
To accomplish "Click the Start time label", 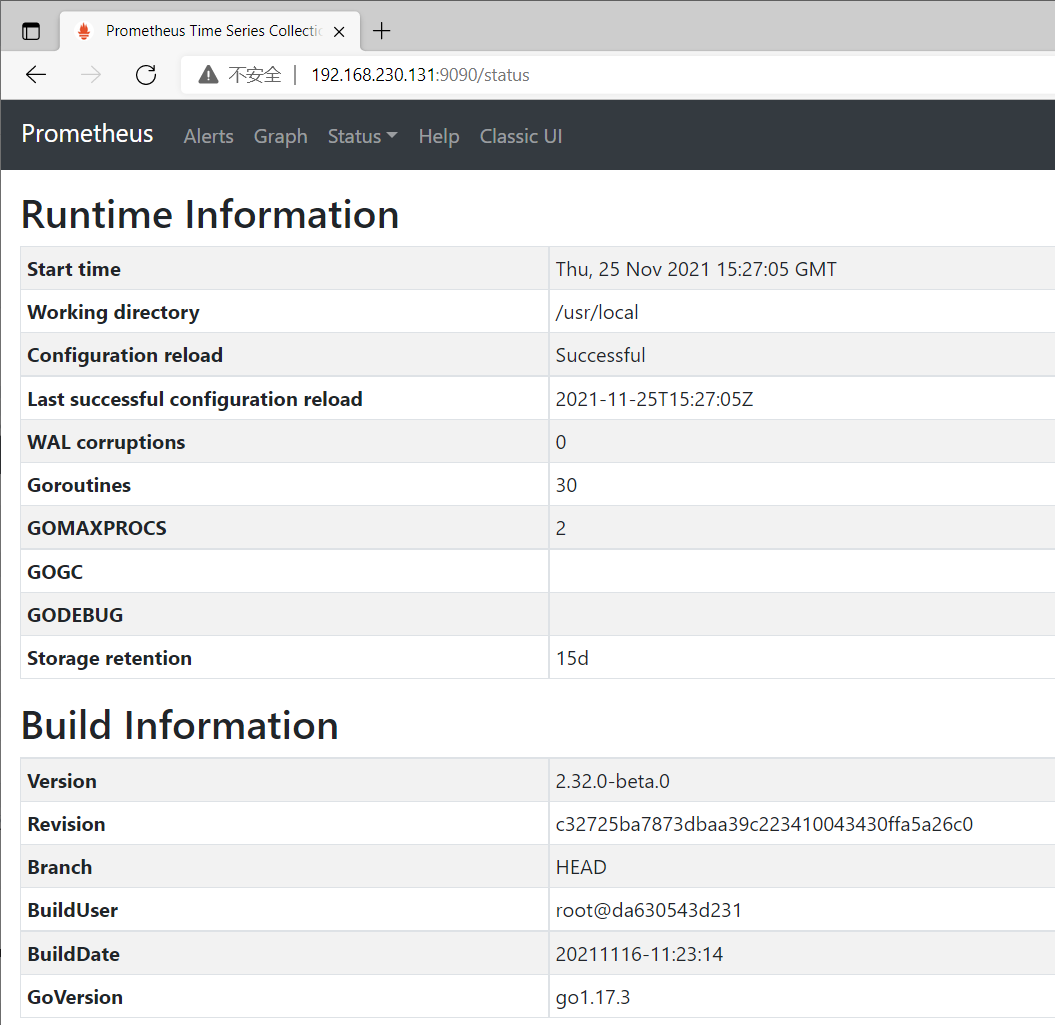I will tap(74, 269).
